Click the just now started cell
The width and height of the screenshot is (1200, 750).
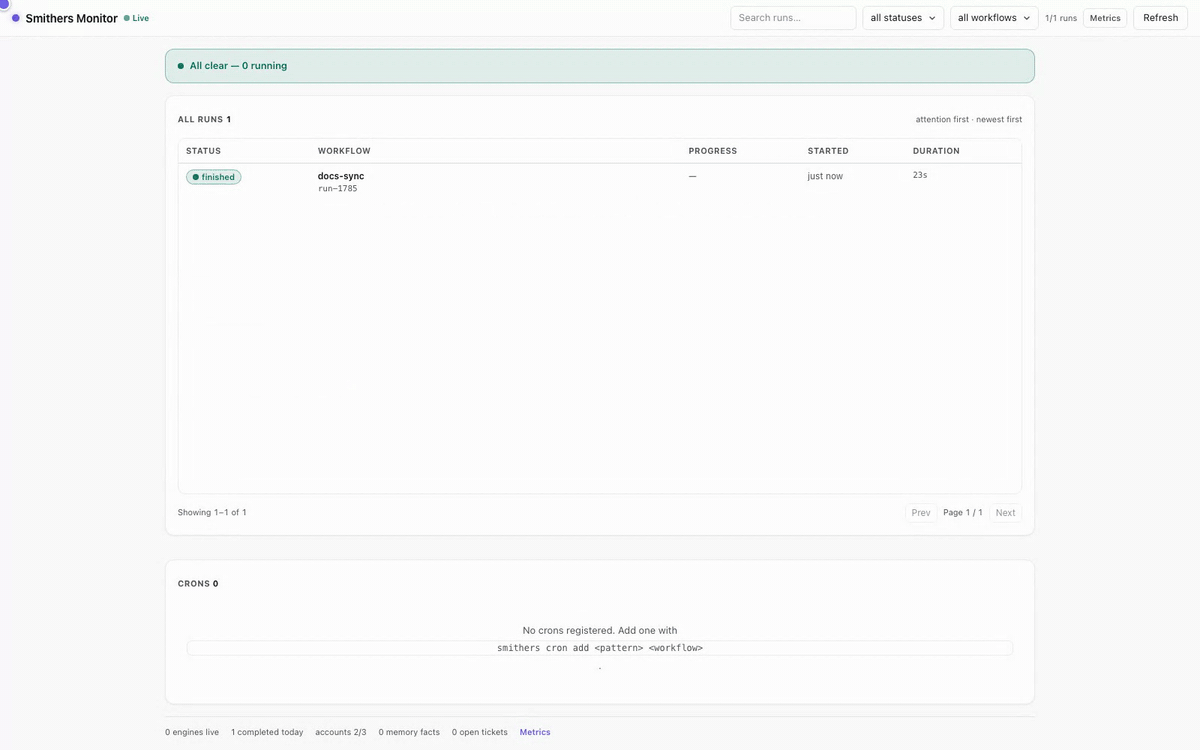click(x=825, y=176)
